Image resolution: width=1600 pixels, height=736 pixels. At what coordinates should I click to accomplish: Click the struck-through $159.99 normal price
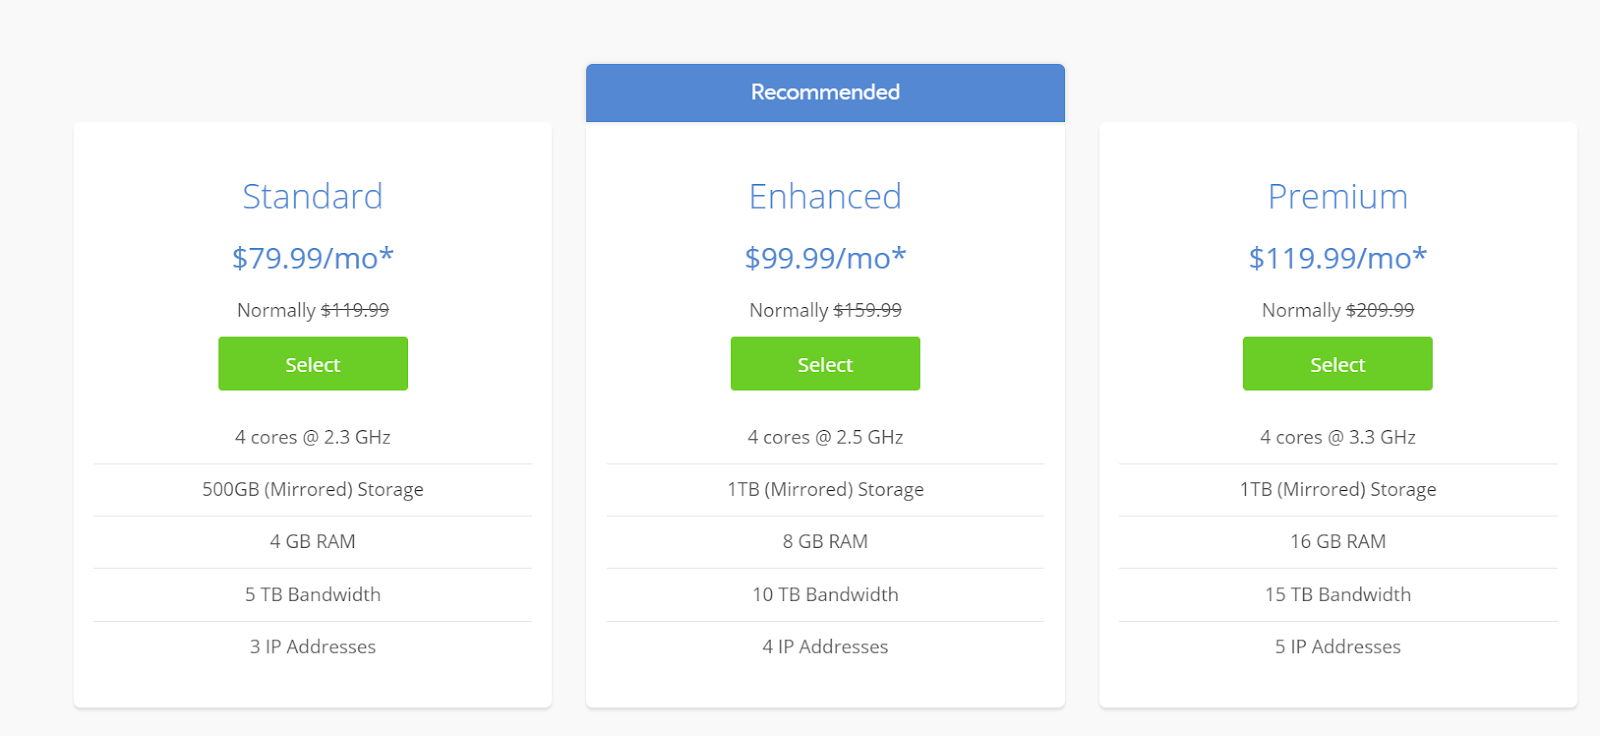tap(867, 310)
